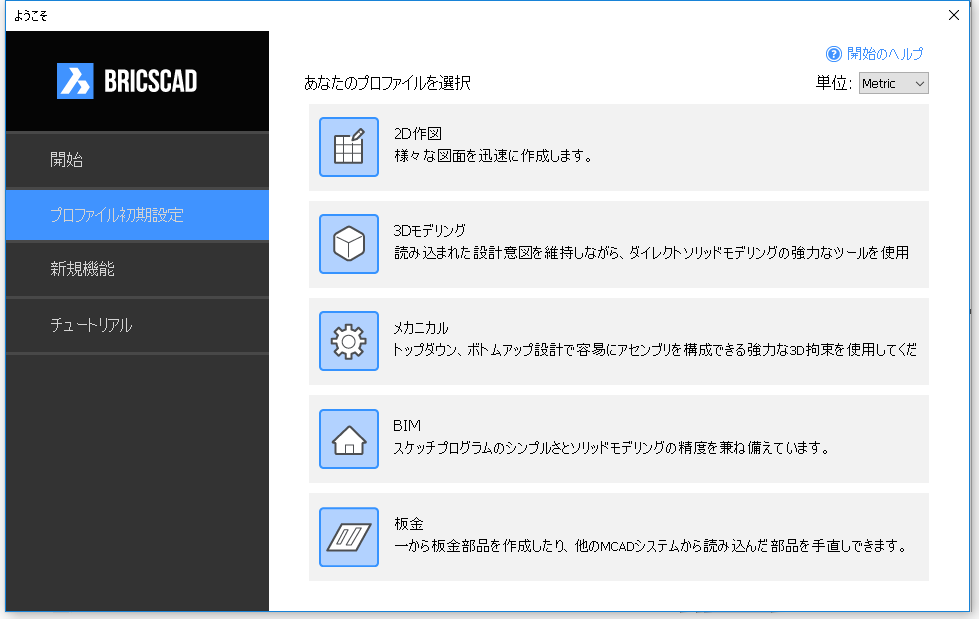Select the BIM house profile icon
The height and width of the screenshot is (619, 979).
point(349,439)
